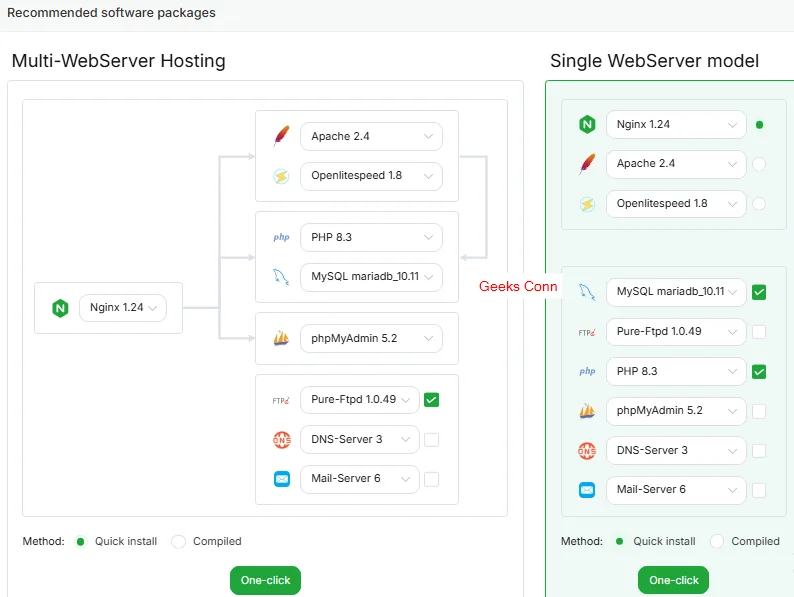The height and width of the screenshot is (597, 794).
Task: Click the green Nginx hexagon icon in Single WebServer model
Action: [587, 125]
